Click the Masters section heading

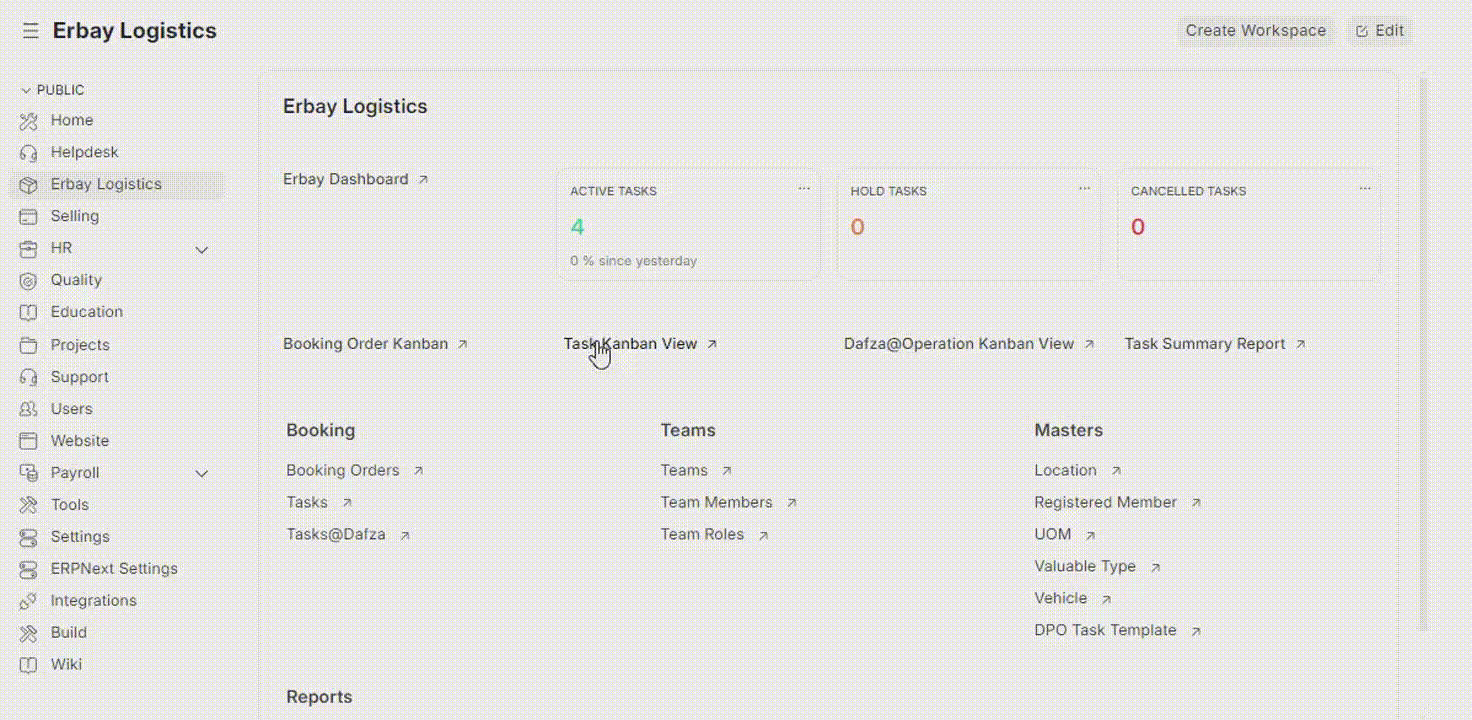coord(1069,430)
